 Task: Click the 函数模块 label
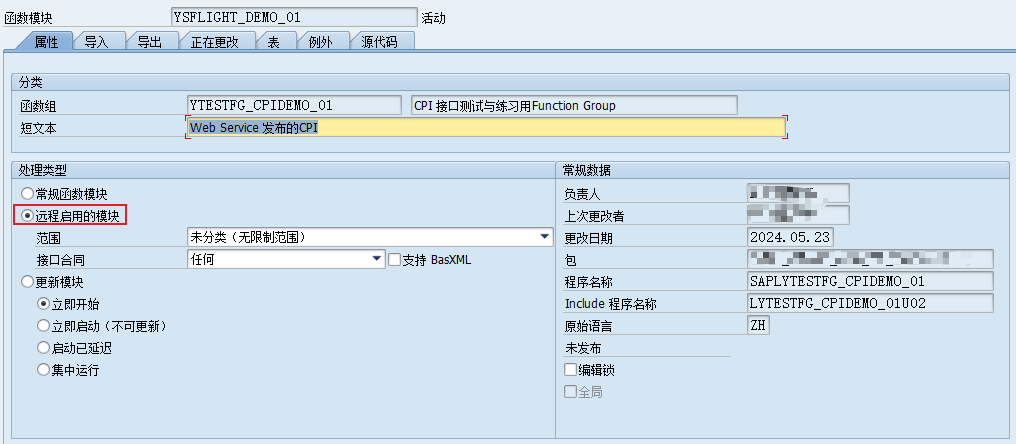click(x=28, y=18)
